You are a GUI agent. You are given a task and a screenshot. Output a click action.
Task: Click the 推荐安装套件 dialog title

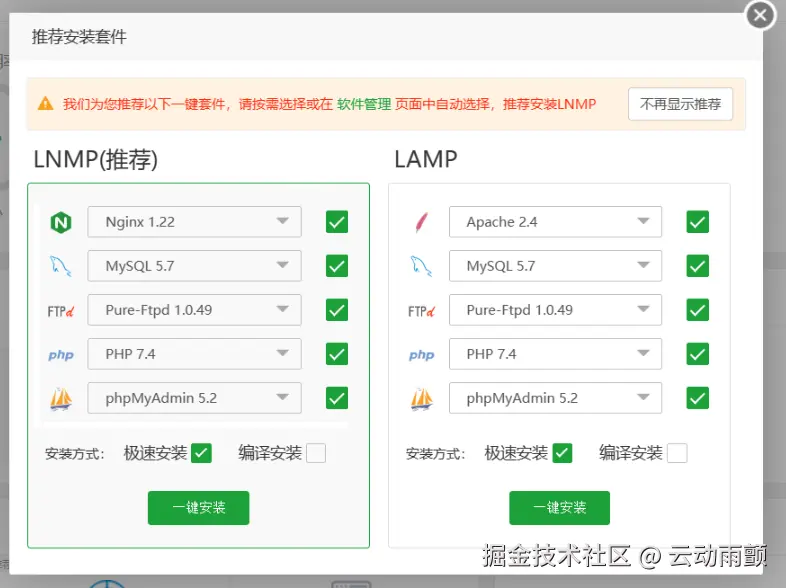point(79,37)
